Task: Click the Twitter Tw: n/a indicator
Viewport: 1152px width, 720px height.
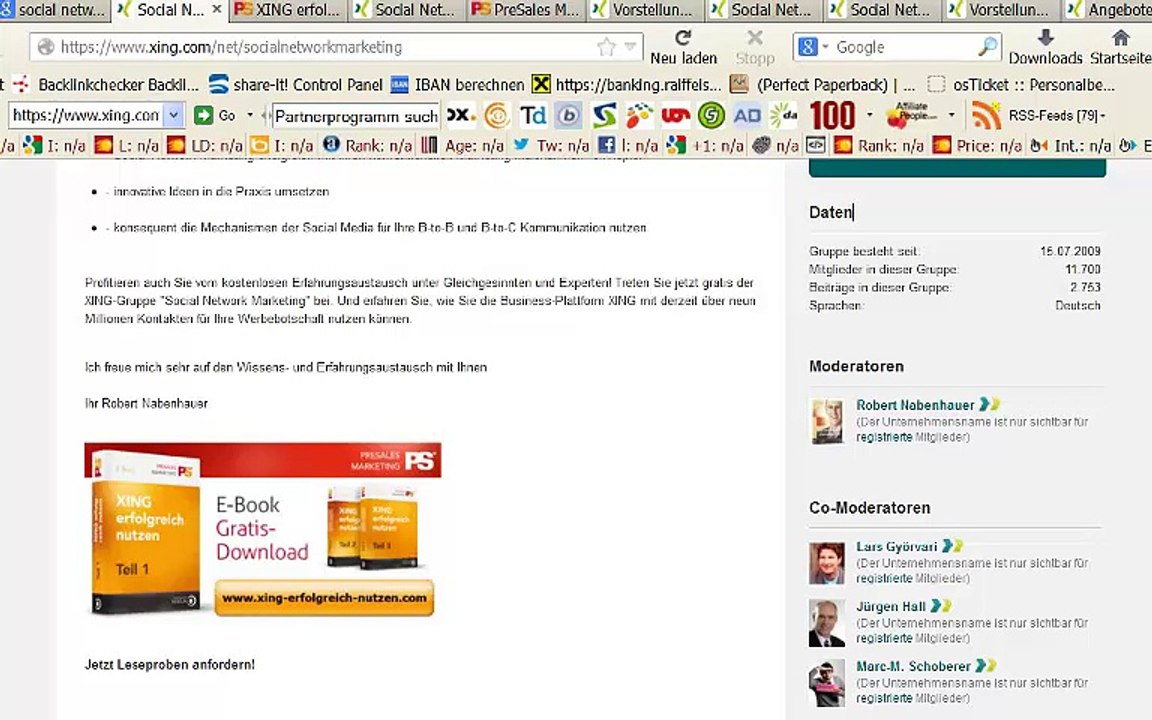Action: pos(550,145)
